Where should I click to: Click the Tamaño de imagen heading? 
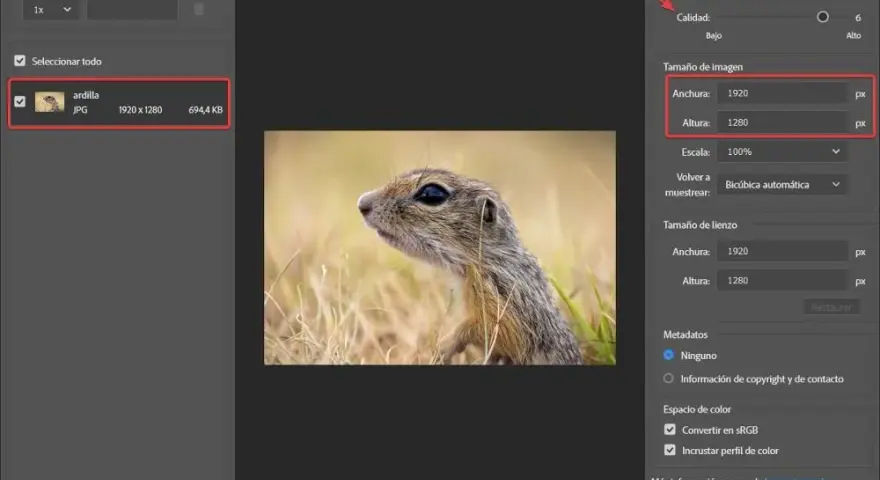(x=703, y=67)
